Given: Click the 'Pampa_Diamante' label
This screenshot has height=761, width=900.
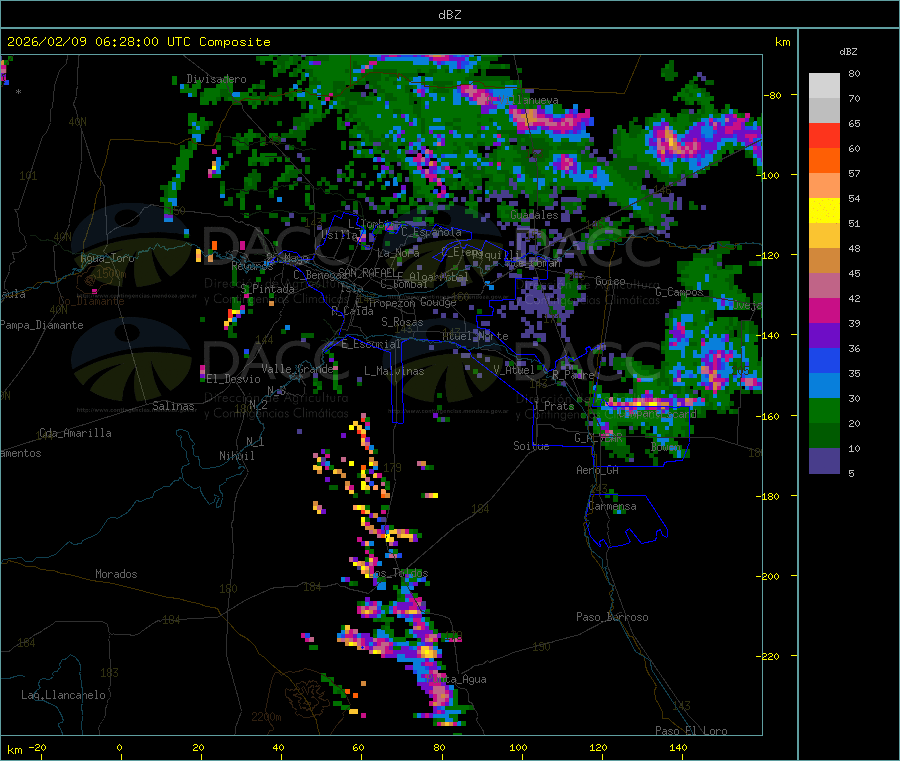Looking at the screenshot, I should (42, 325).
